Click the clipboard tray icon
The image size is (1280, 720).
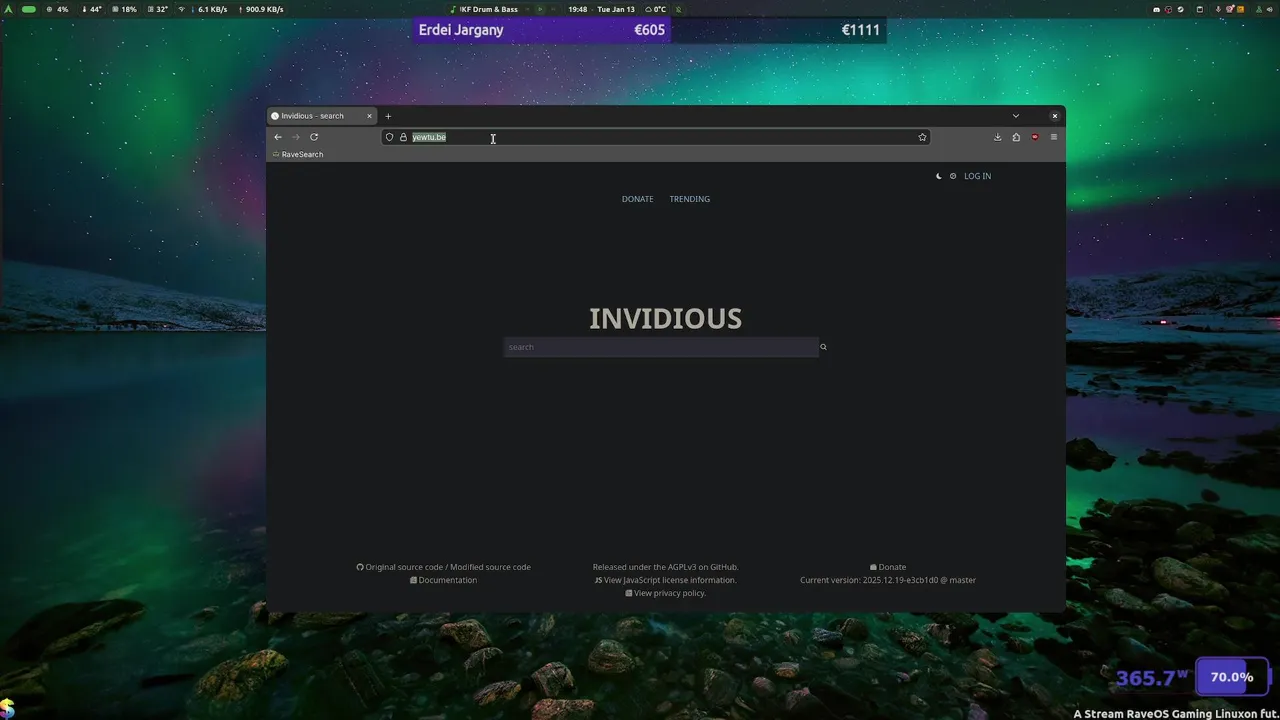click(x=1200, y=9)
